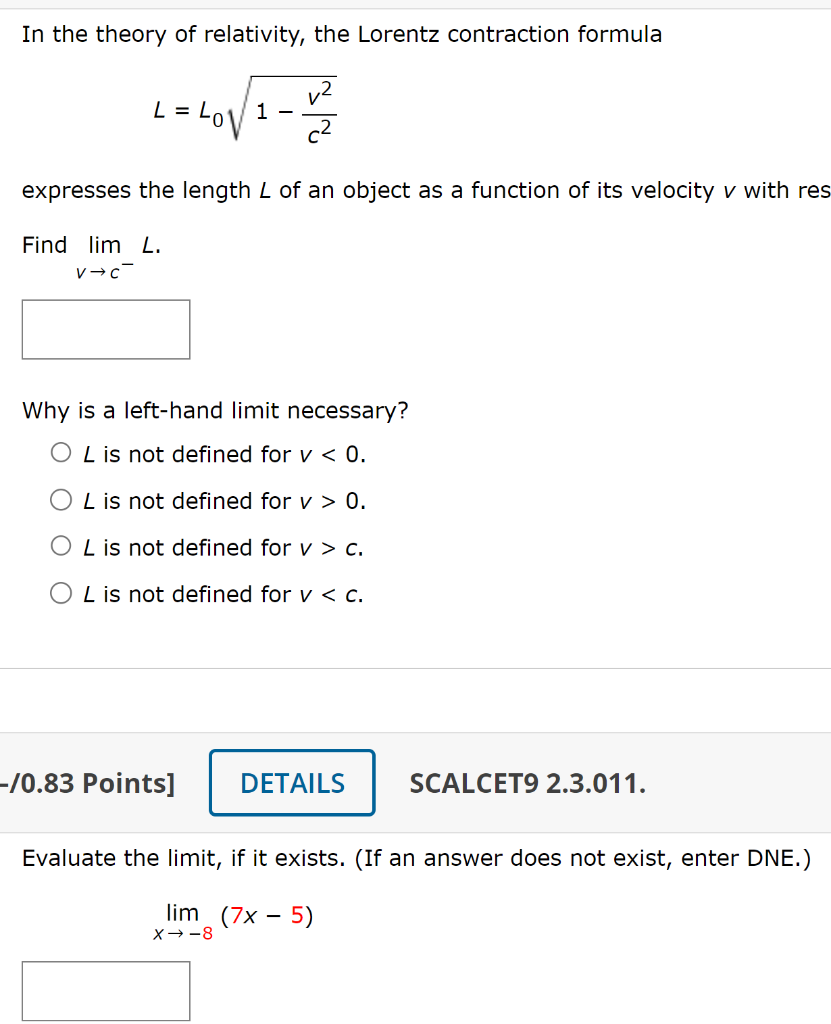Click the limit expression lim v→c− L
Image resolution: width=831 pixels, height=1024 pixels.
[110, 253]
